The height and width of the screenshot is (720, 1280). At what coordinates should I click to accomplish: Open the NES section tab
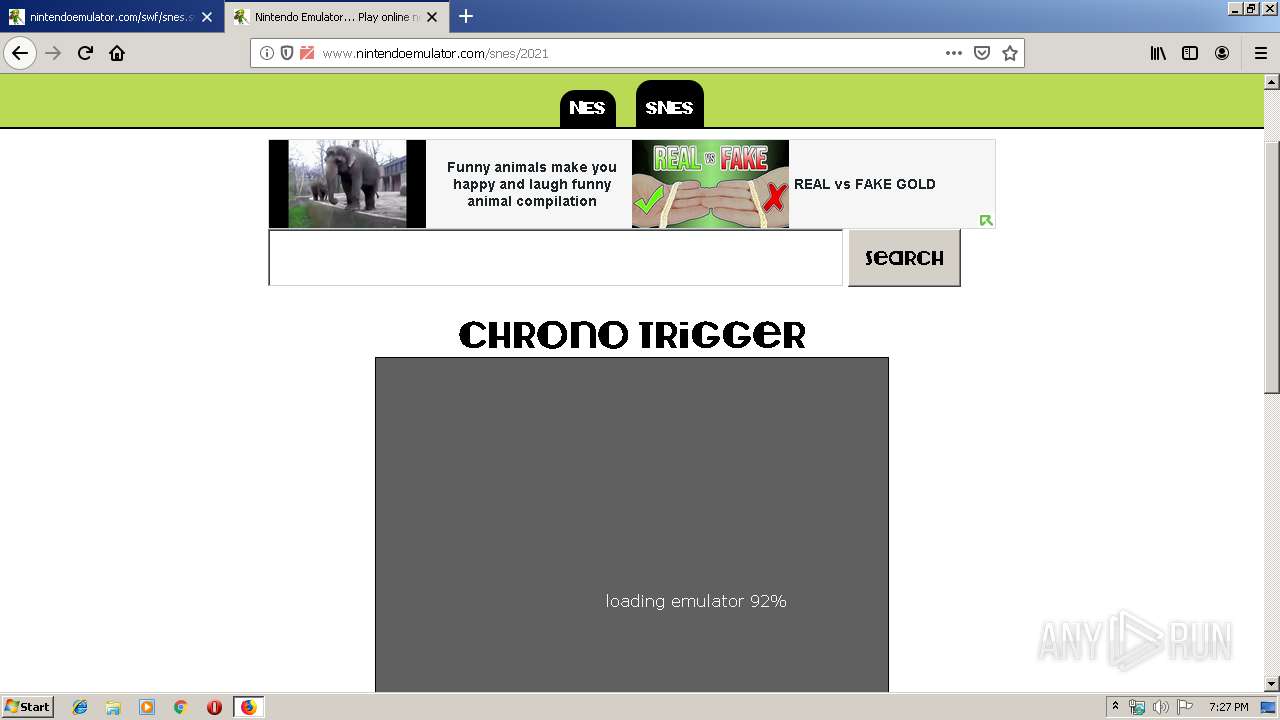coord(588,108)
